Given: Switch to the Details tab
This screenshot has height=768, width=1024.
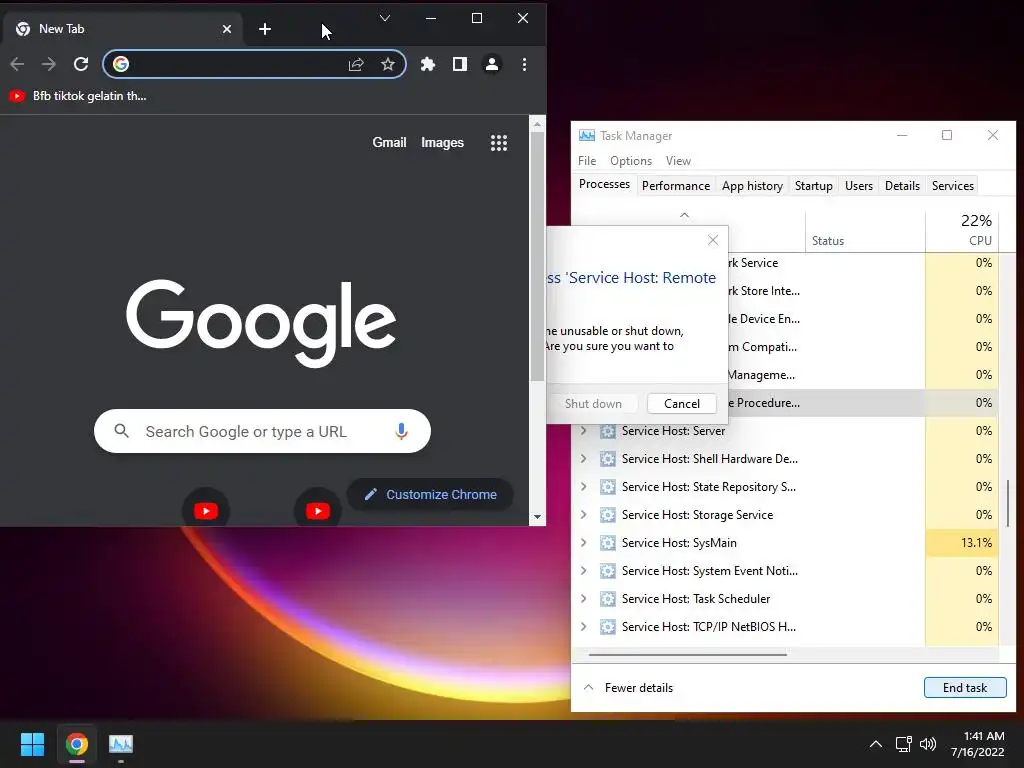Looking at the screenshot, I should pos(903,185).
